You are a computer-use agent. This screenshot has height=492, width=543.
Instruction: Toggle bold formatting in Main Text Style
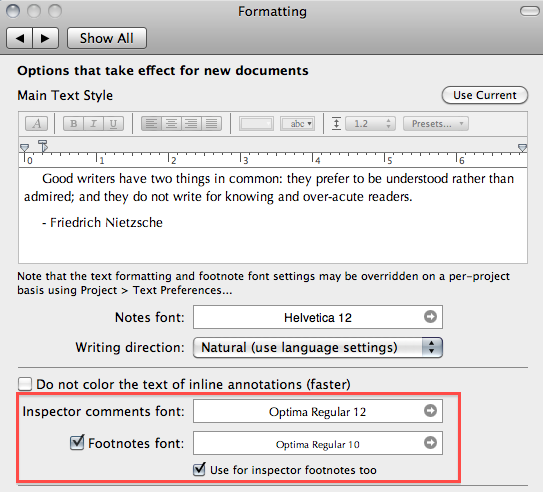73,124
